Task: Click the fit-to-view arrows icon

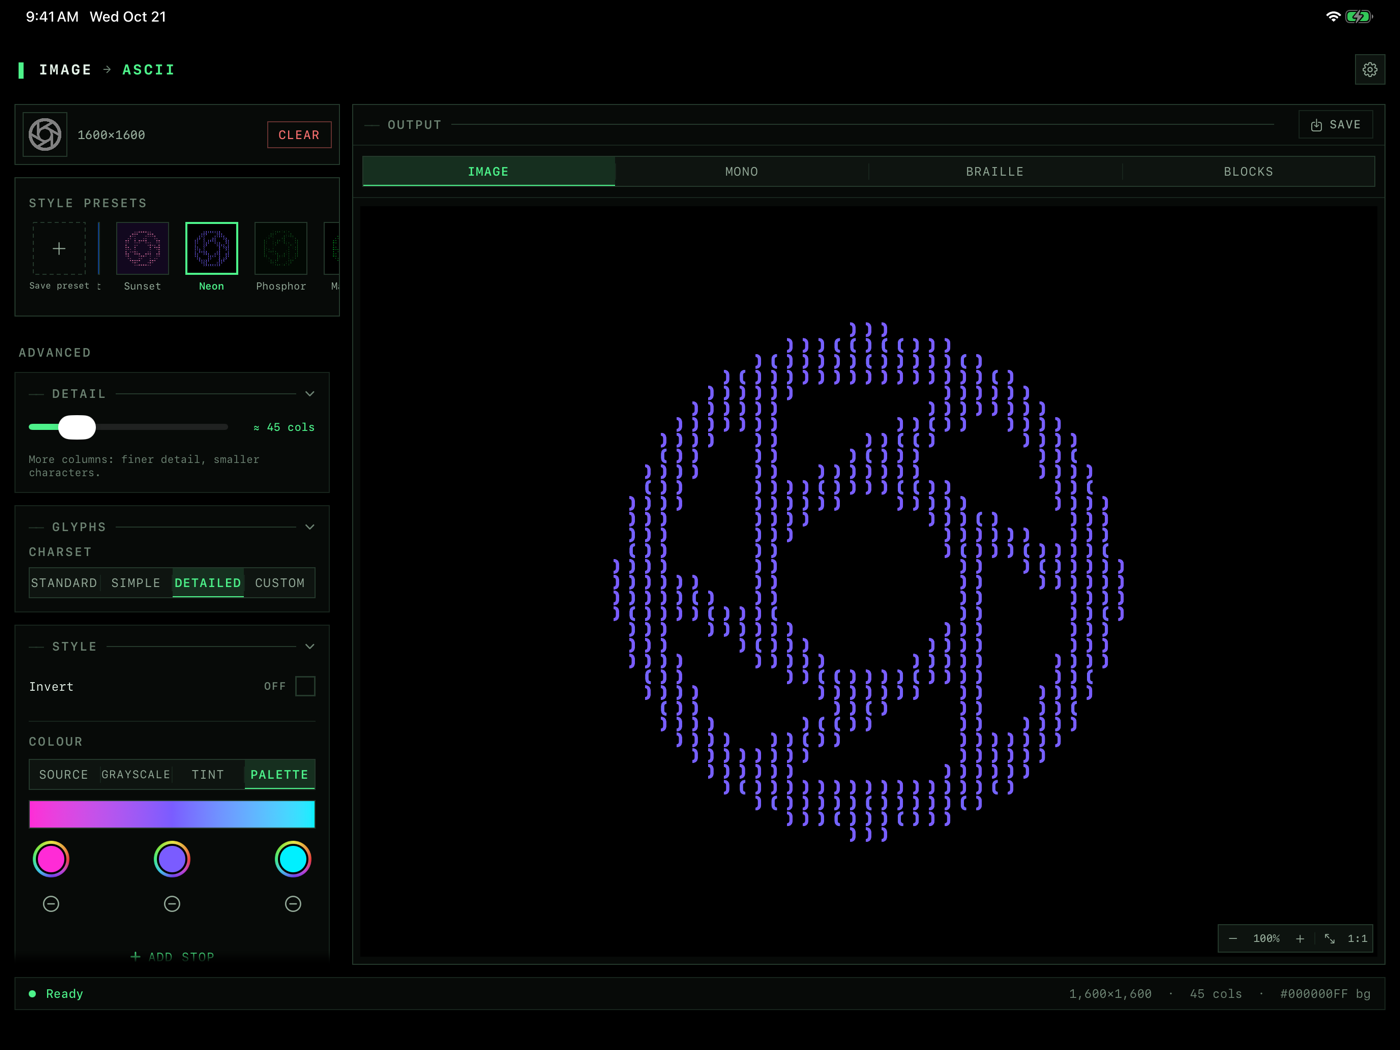Action: pyautogui.click(x=1329, y=939)
